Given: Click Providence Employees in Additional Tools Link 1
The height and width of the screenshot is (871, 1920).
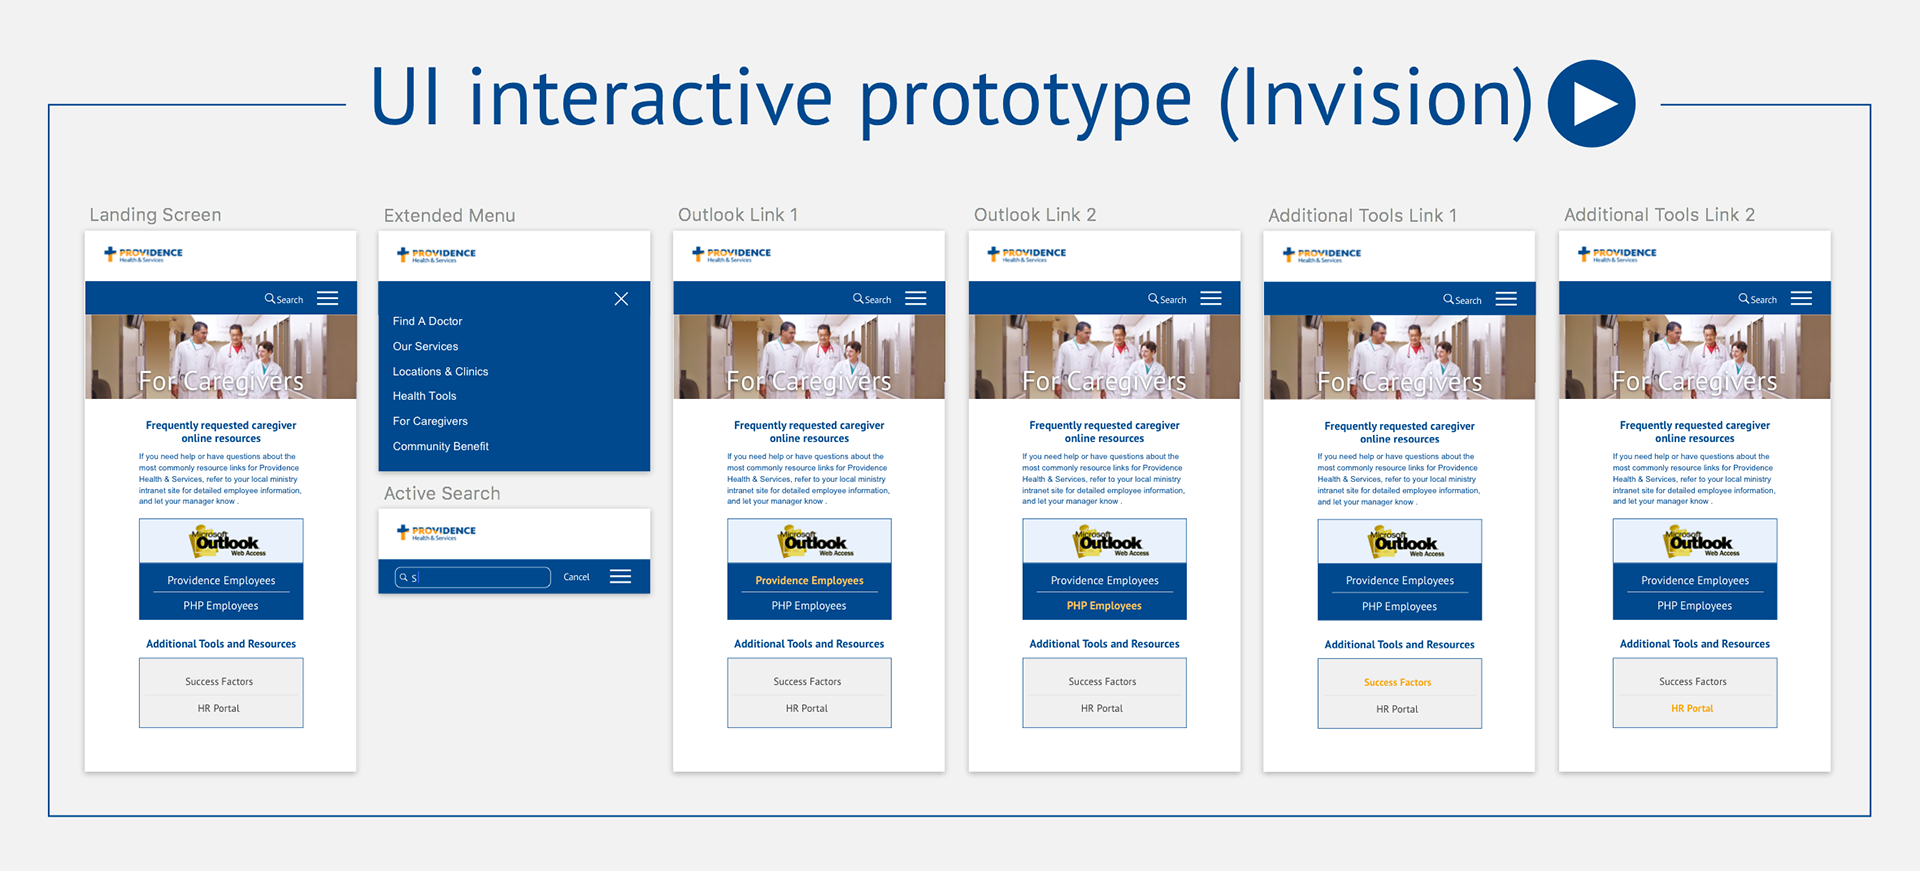Looking at the screenshot, I should point(1399,581).
